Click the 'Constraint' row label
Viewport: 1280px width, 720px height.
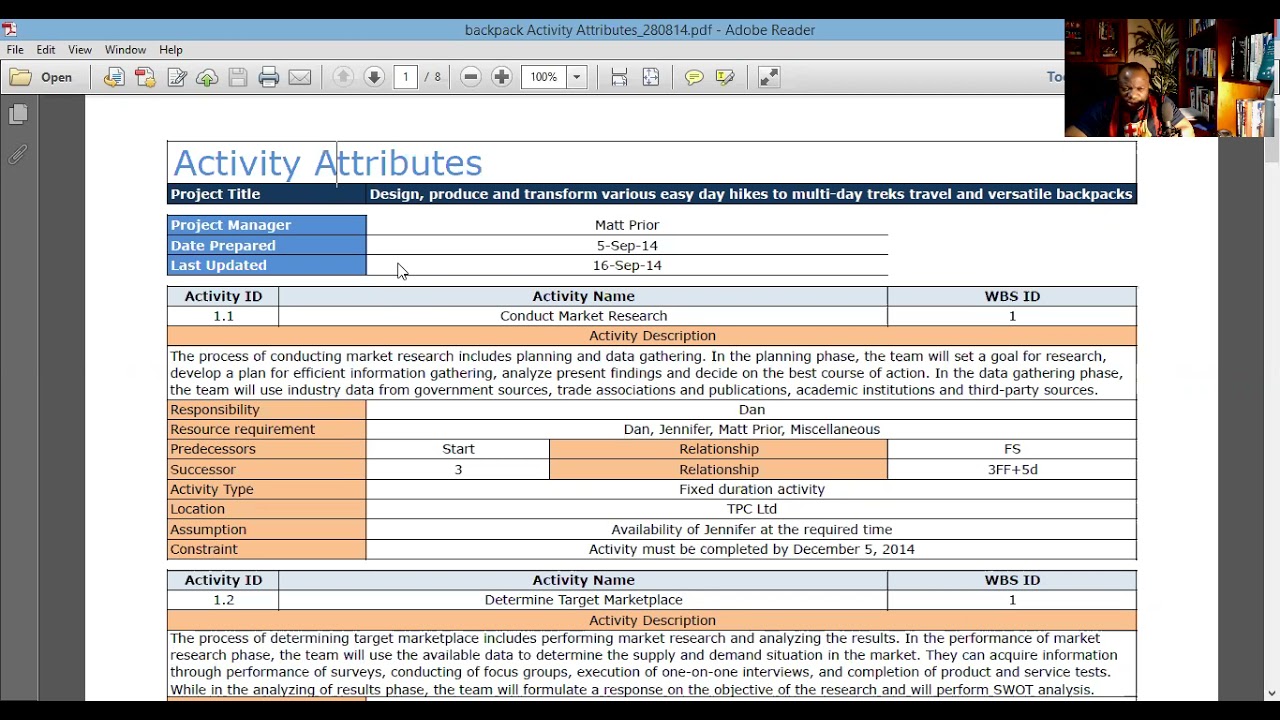click(204, 549)
